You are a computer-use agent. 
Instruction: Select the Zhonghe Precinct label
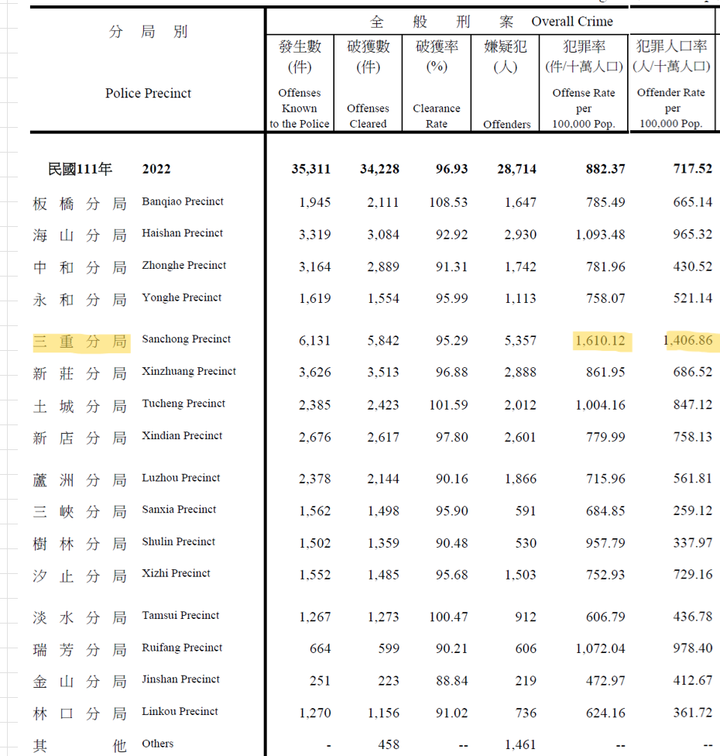[x=184, y=266]
